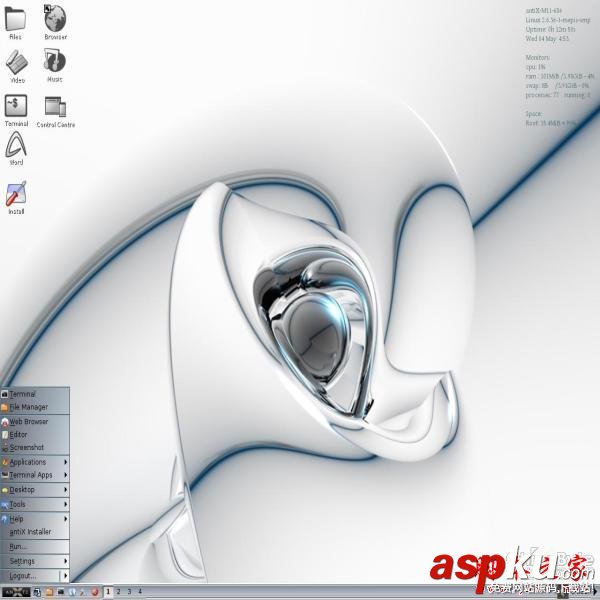This screenshot has height=600, width=600.
Task: Open Web Browser from the start menu
Action: [x=35, y=421]
